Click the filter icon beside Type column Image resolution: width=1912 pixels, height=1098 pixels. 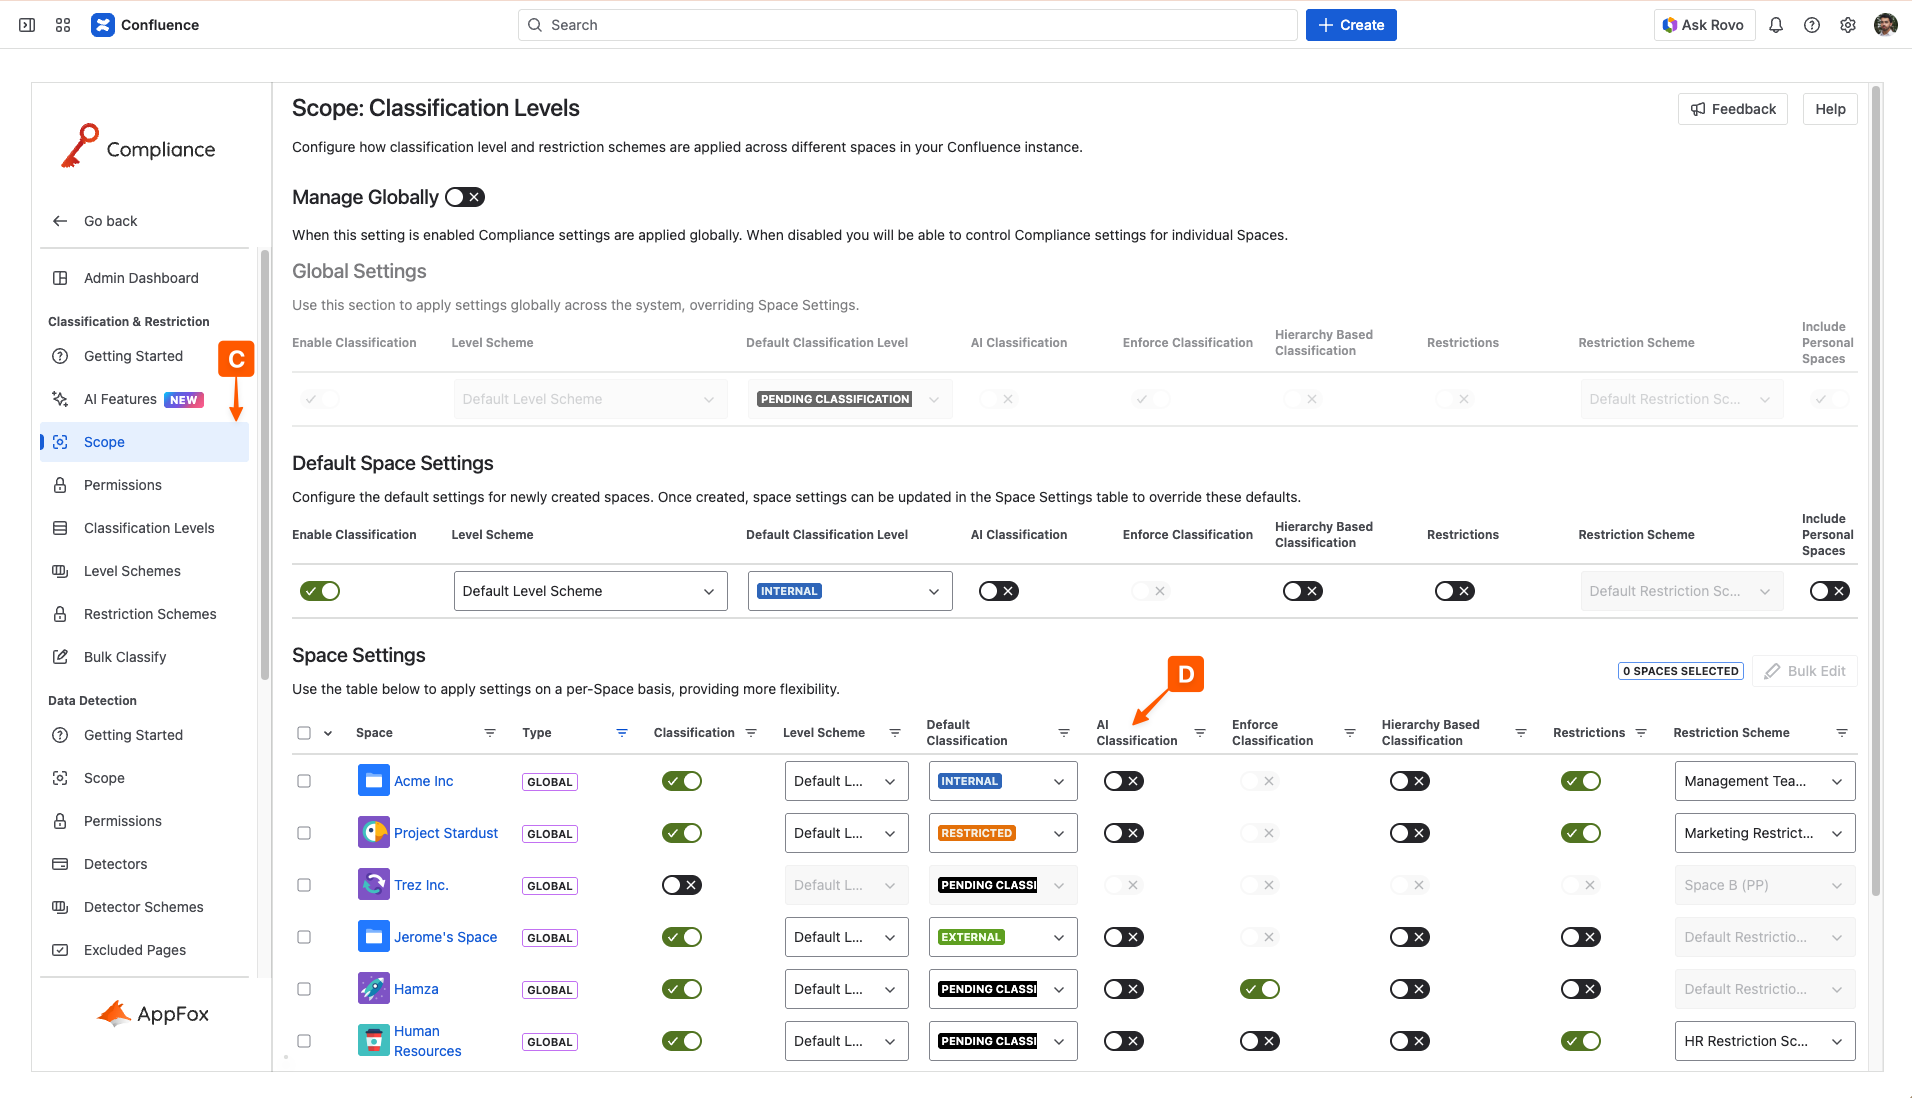(x=622, y=733)
